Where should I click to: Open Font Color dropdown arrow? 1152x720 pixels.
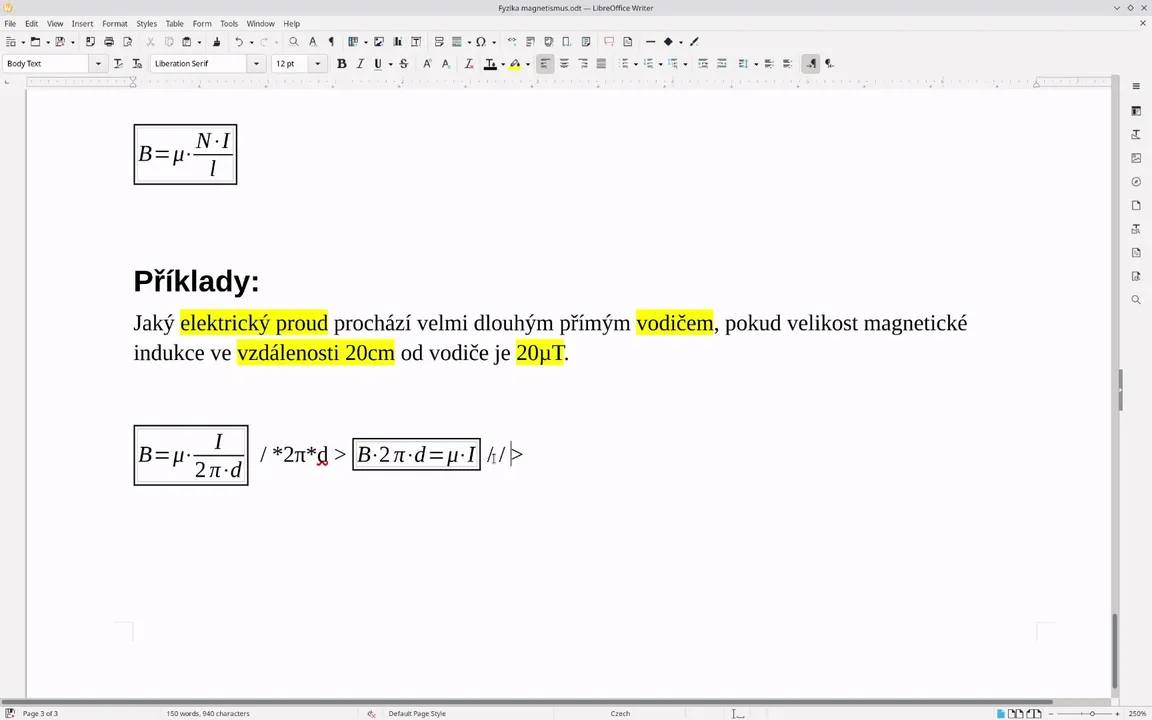(x=503, y=65)
